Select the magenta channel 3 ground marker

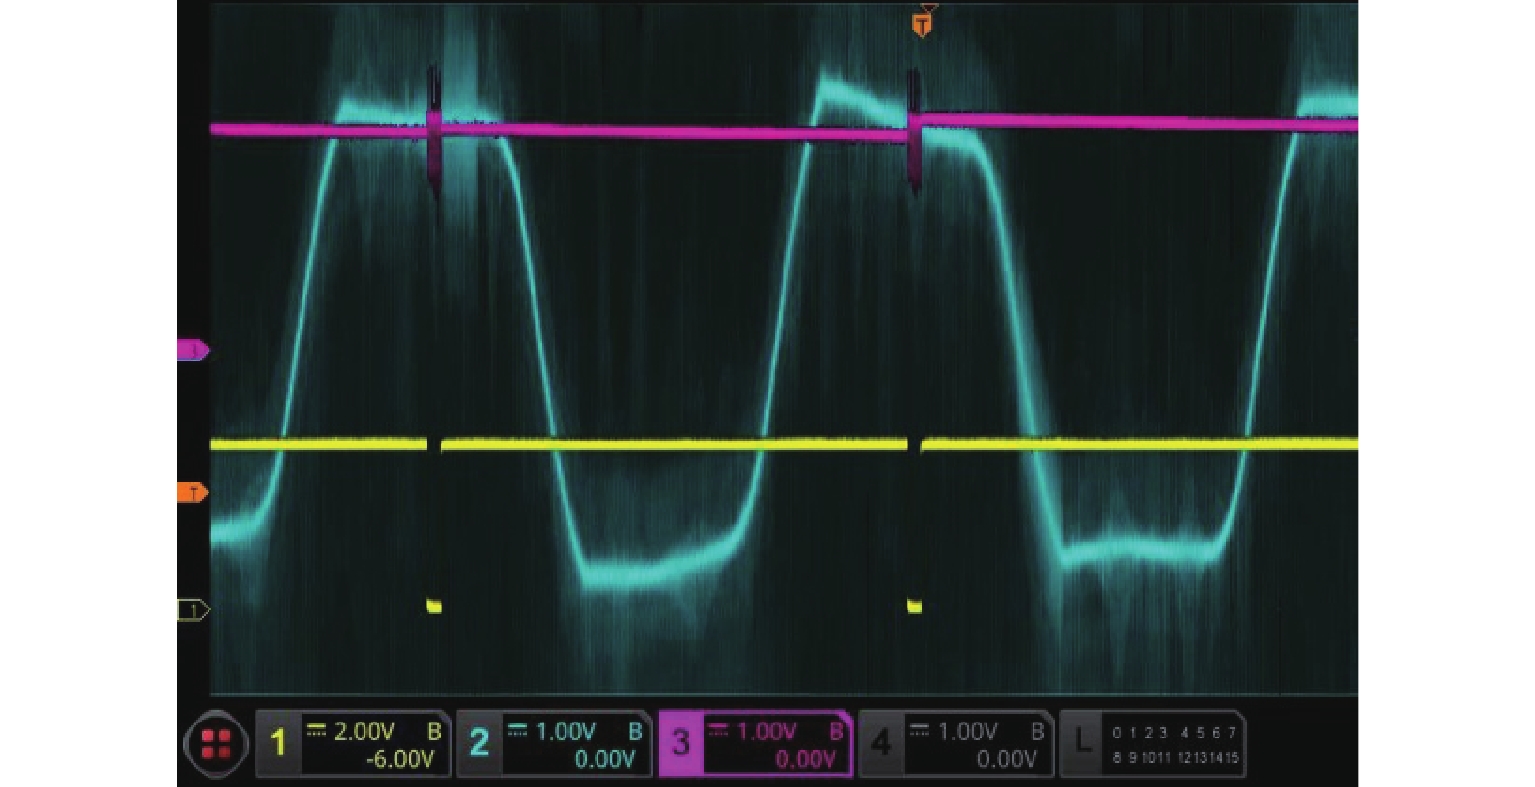pos(192,350)
